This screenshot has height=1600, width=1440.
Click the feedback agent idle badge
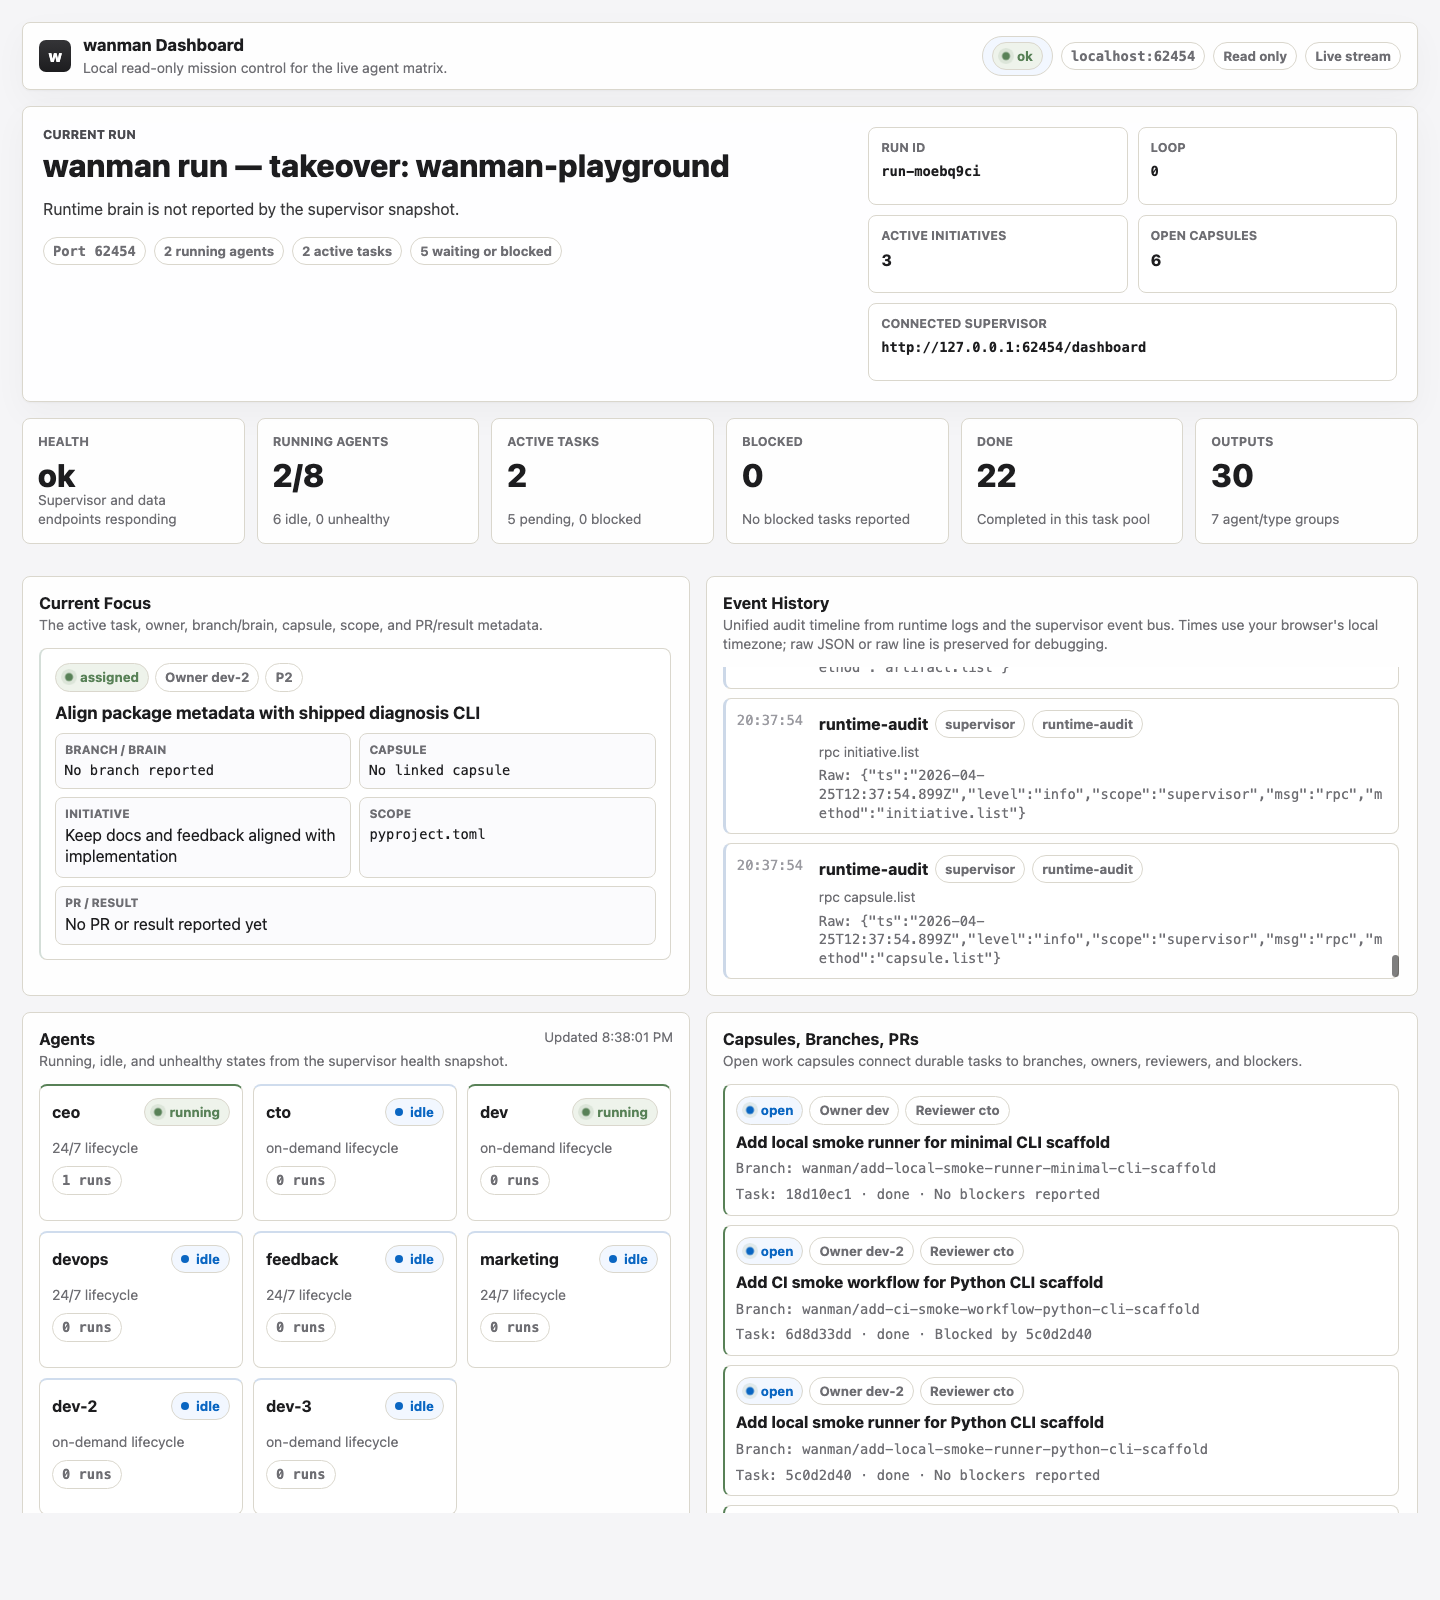coord(414,1259)
